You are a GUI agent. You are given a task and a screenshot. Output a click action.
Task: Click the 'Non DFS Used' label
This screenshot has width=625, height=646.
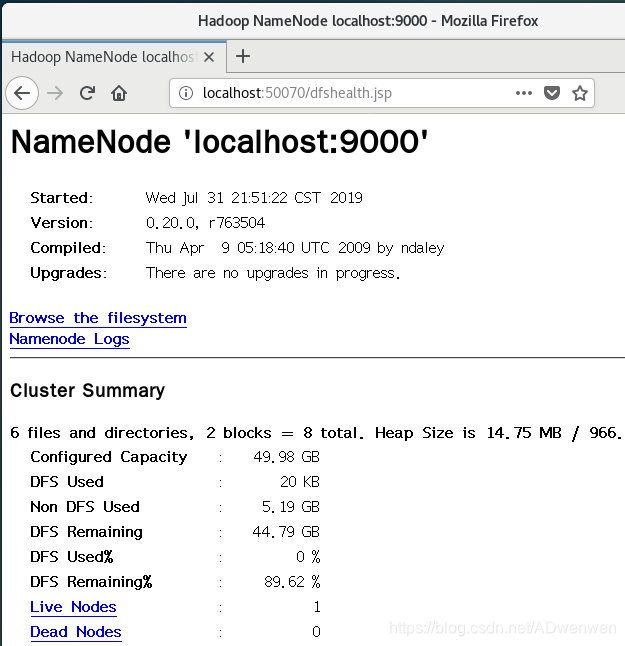coord(85,507)
